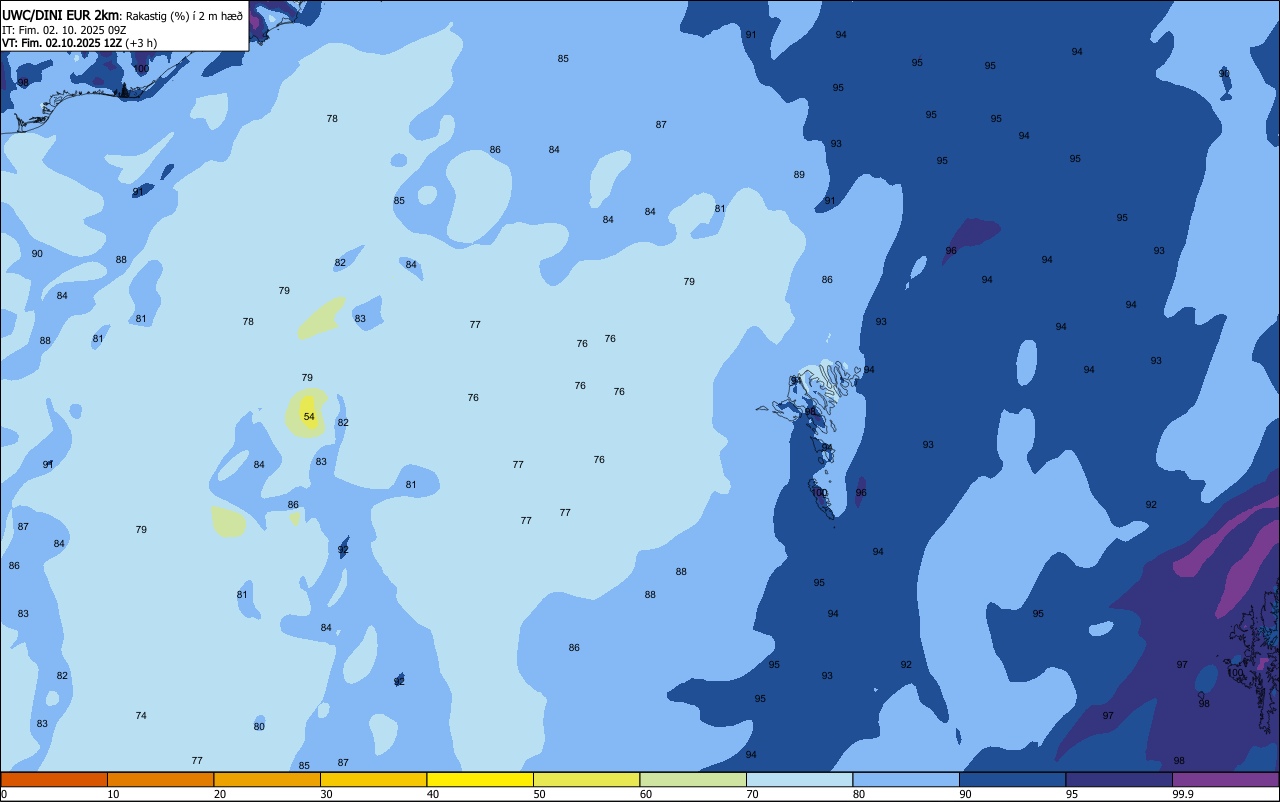This screenshot has width=1280, height=802.
Task: Click the '30' legend tick label
Action: (x=327, y=794)
